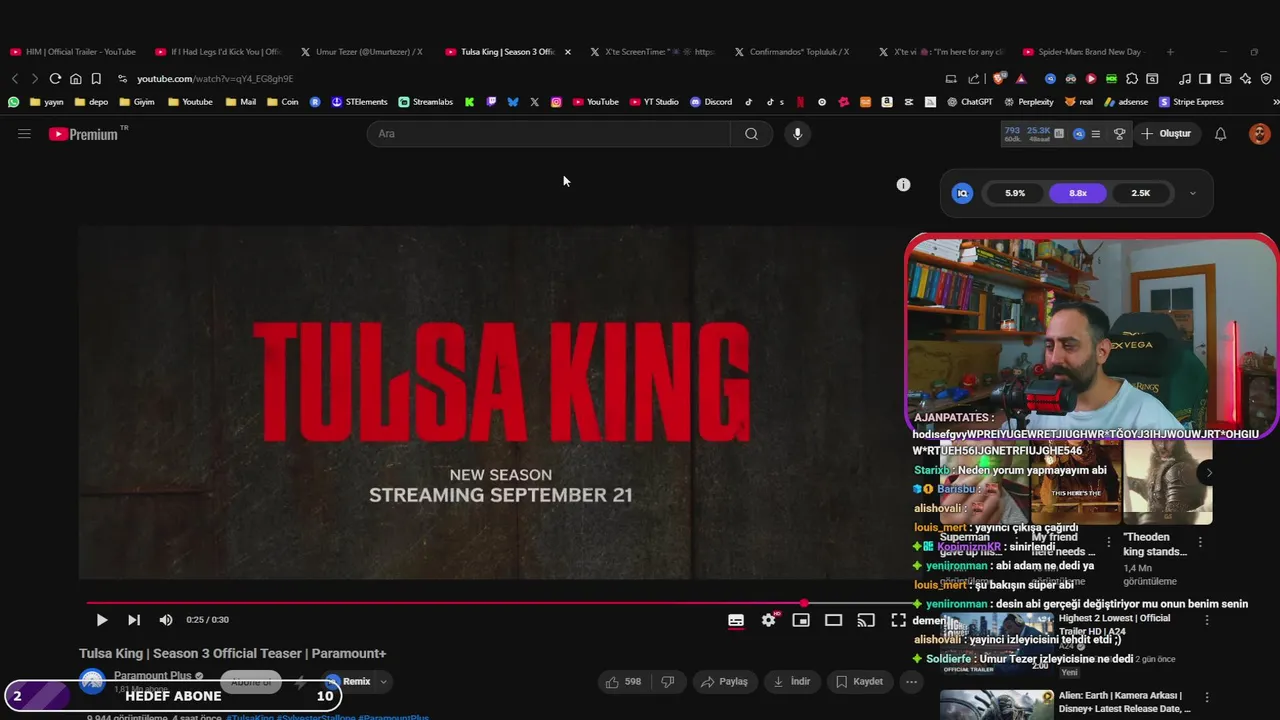Open video player settings gear
The height and width of the screenshot is (720, 1280).
[x=768, y=620]
